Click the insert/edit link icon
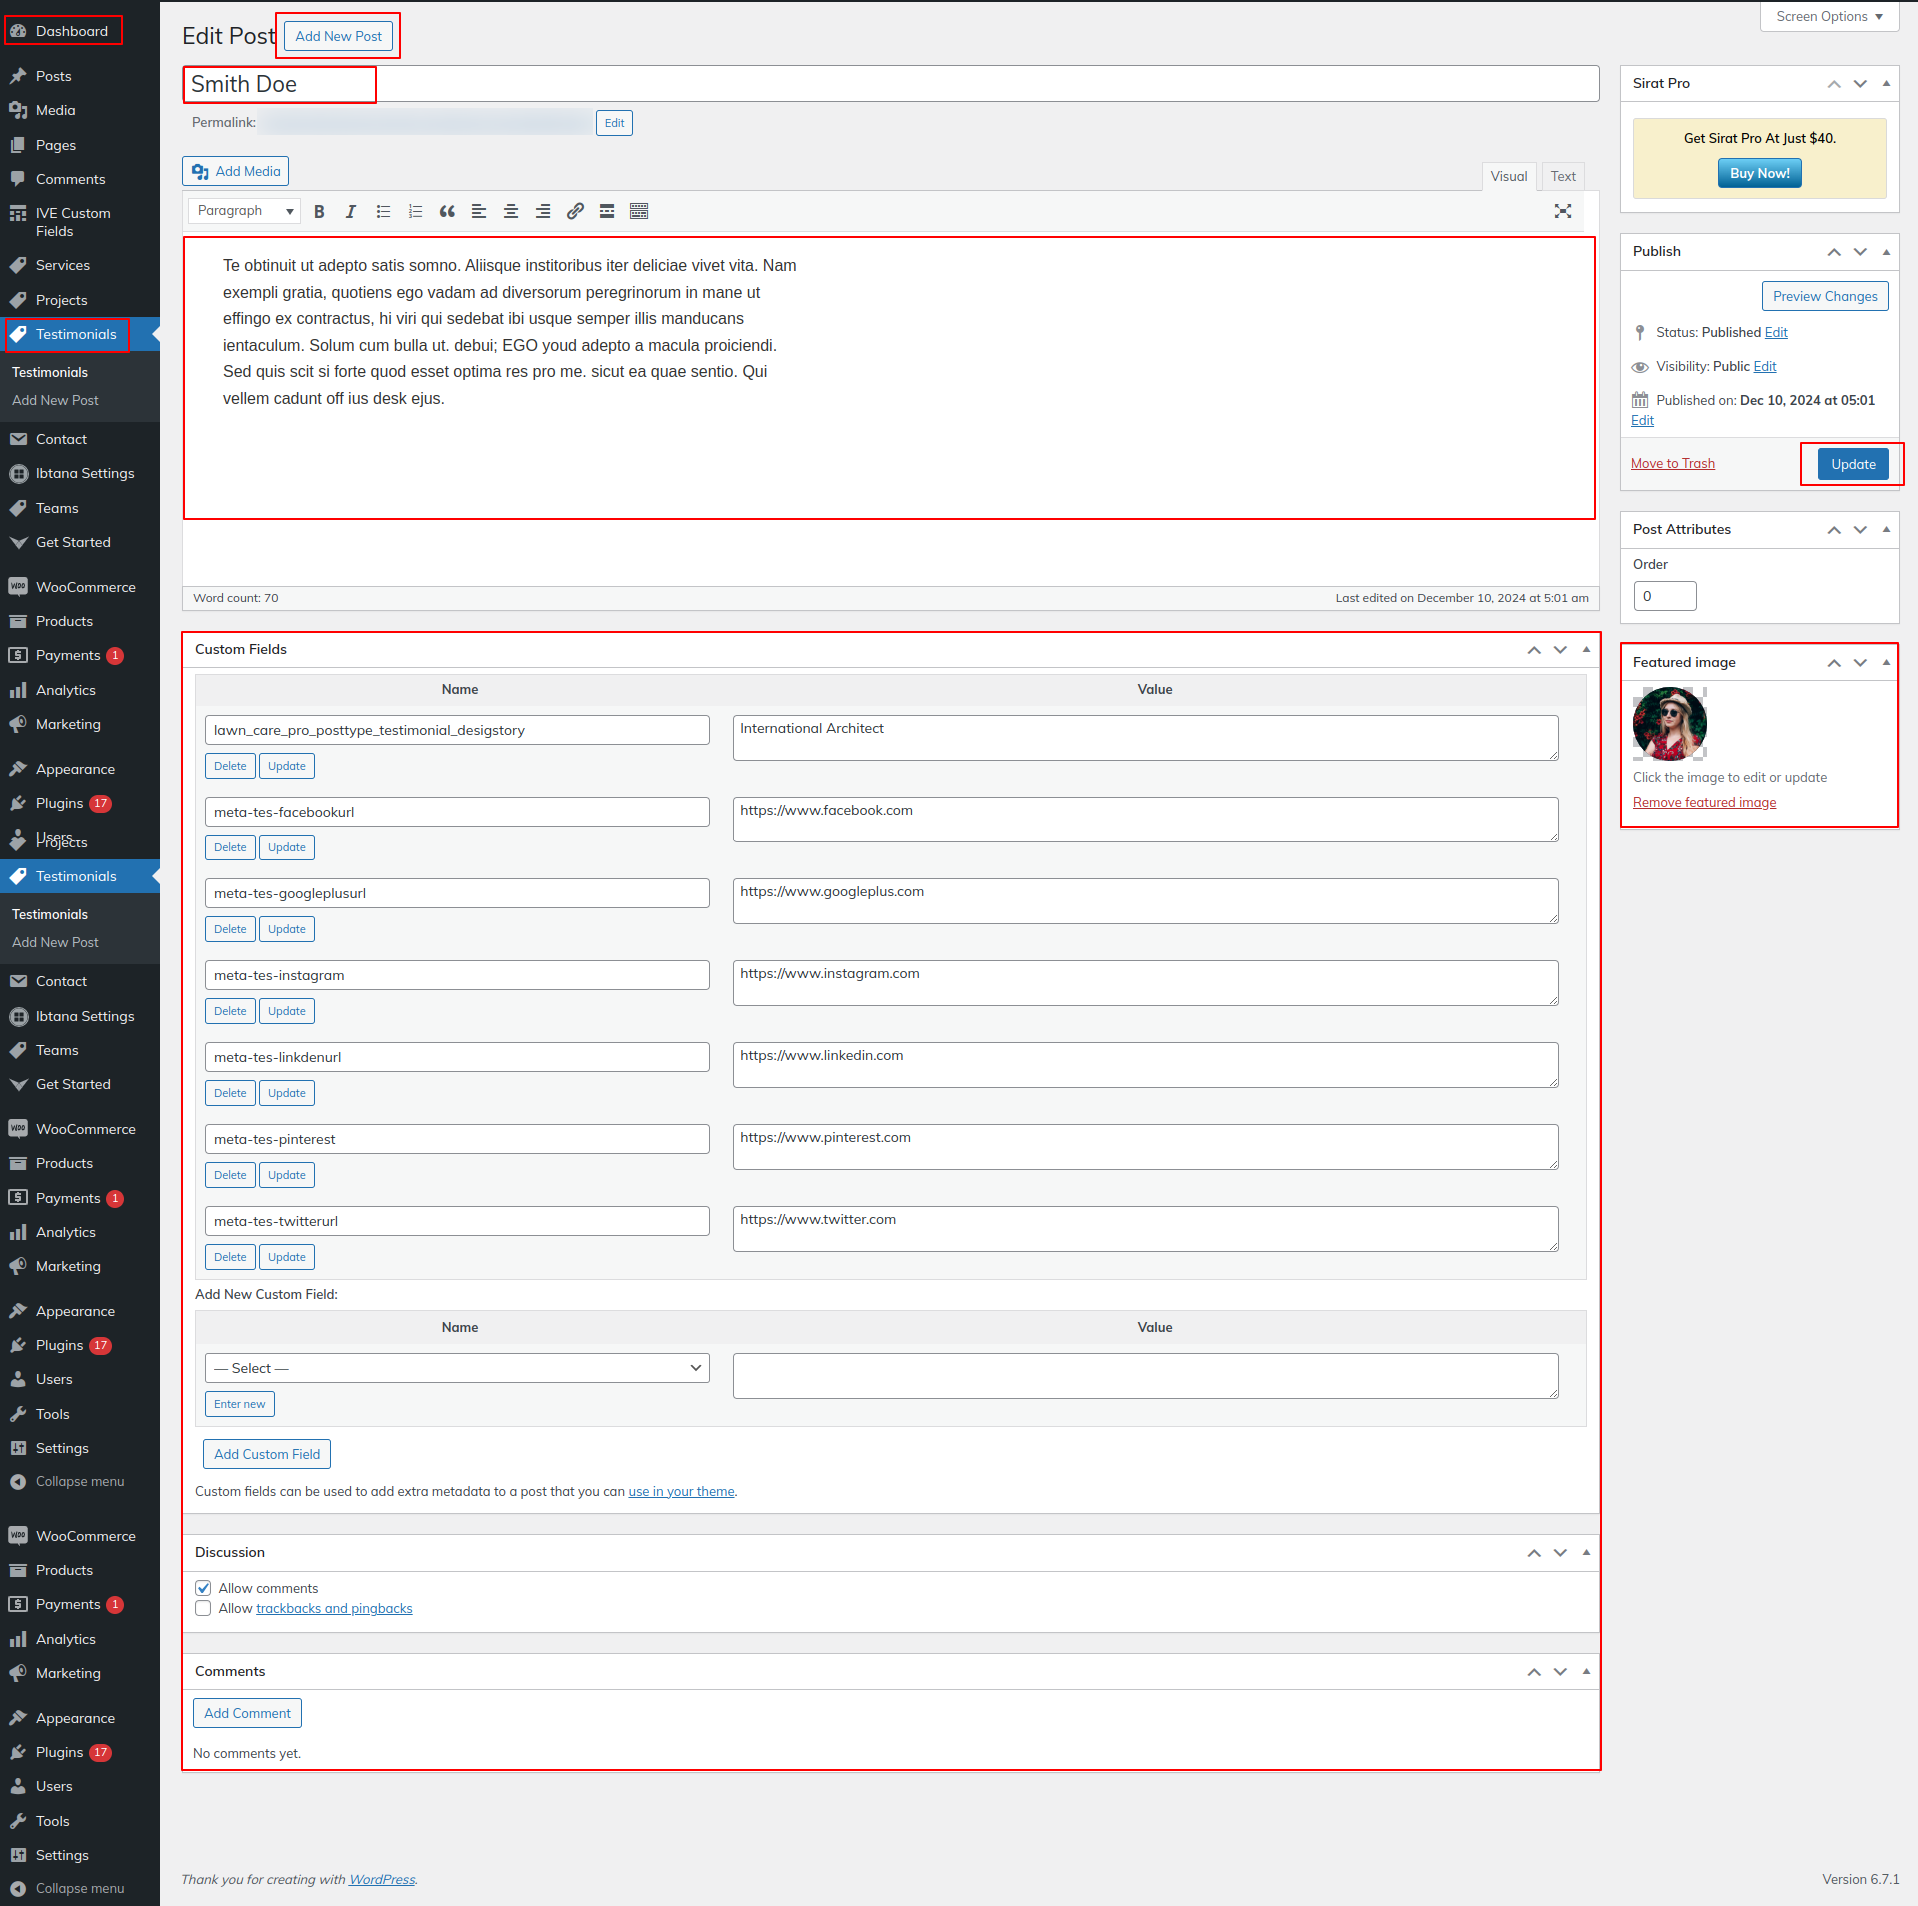Viewport: 1918px width, 1906px height. [x=575, y=211]
